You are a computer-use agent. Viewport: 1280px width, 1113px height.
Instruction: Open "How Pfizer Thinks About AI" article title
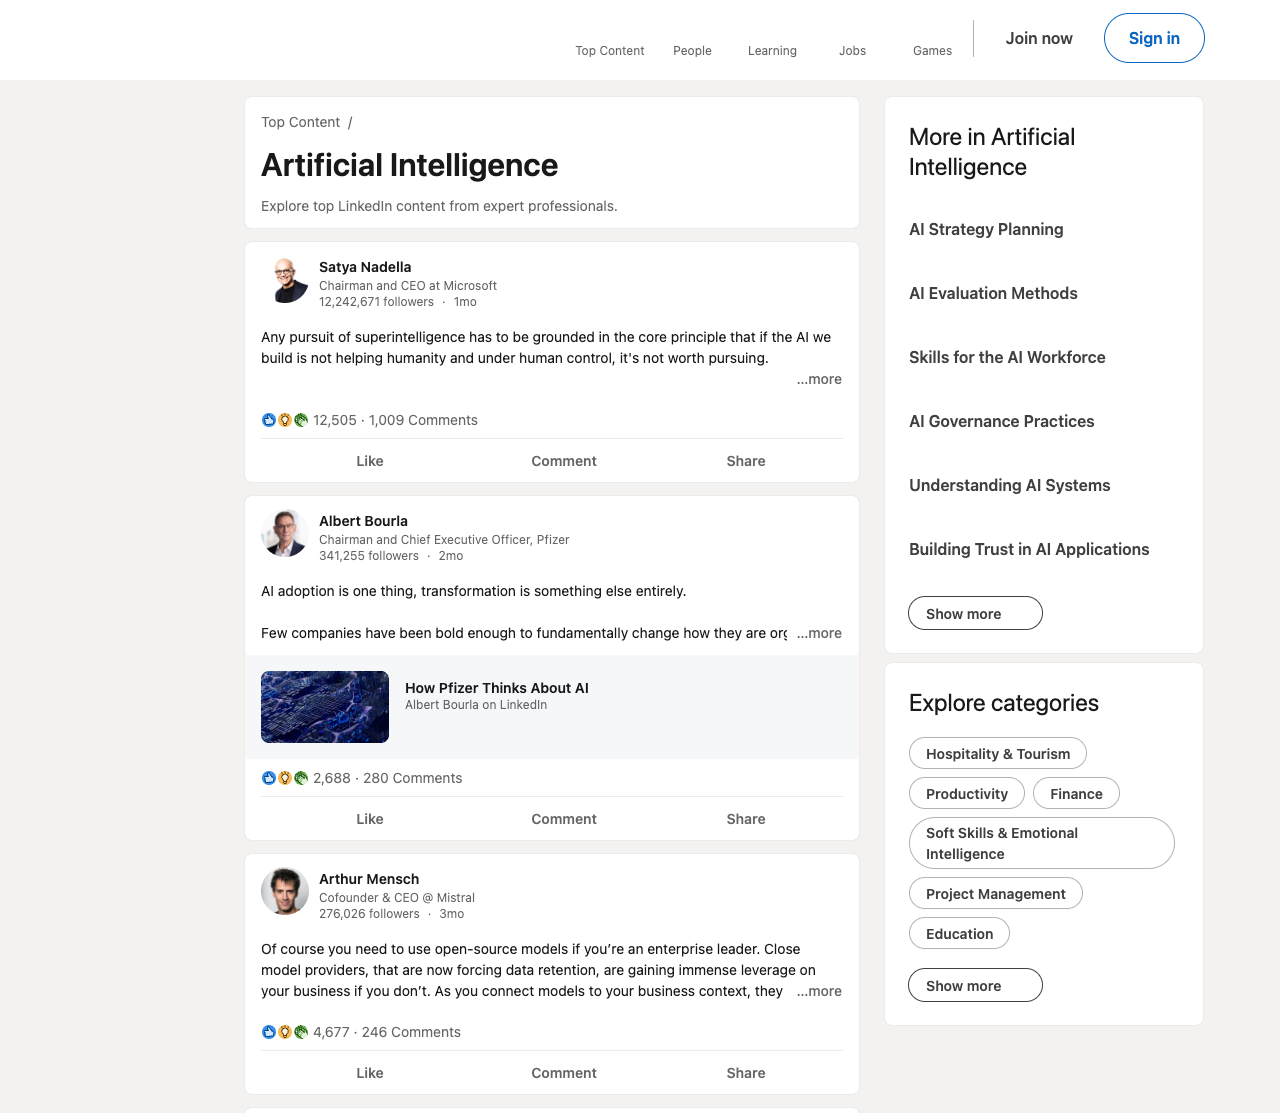tap(497, 688)
